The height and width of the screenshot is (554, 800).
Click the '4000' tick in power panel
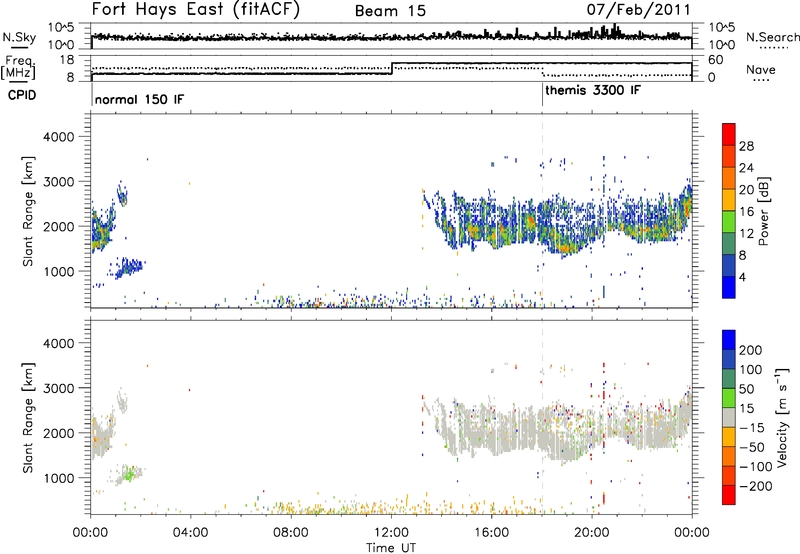tap(58, 137)
